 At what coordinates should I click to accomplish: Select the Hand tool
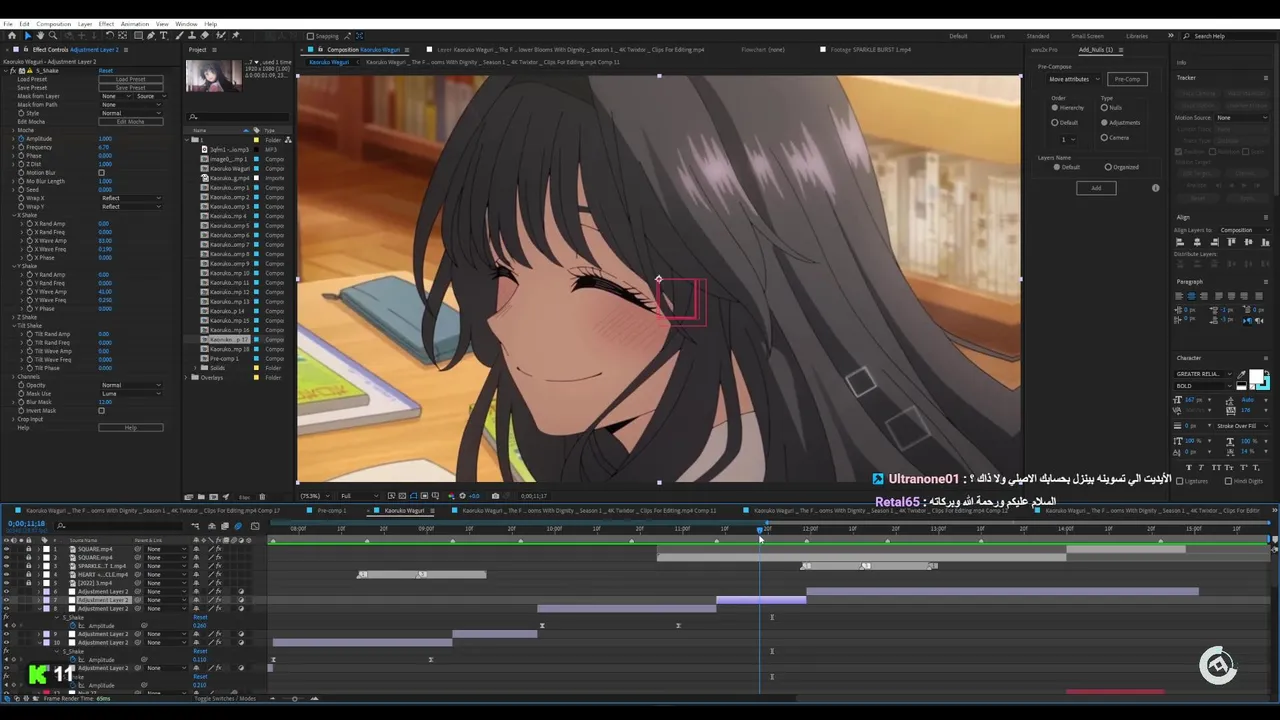pos(40,35)
